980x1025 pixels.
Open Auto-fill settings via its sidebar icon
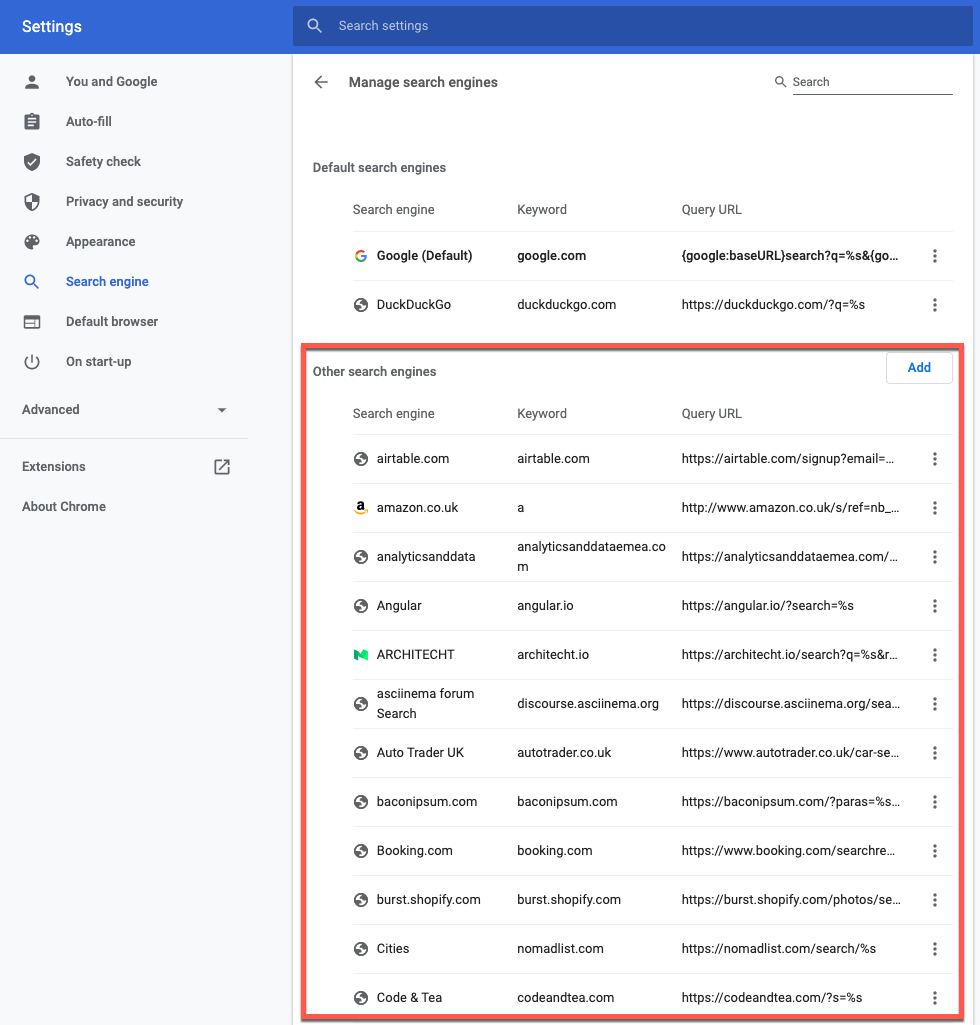click(x=31, y=121)
